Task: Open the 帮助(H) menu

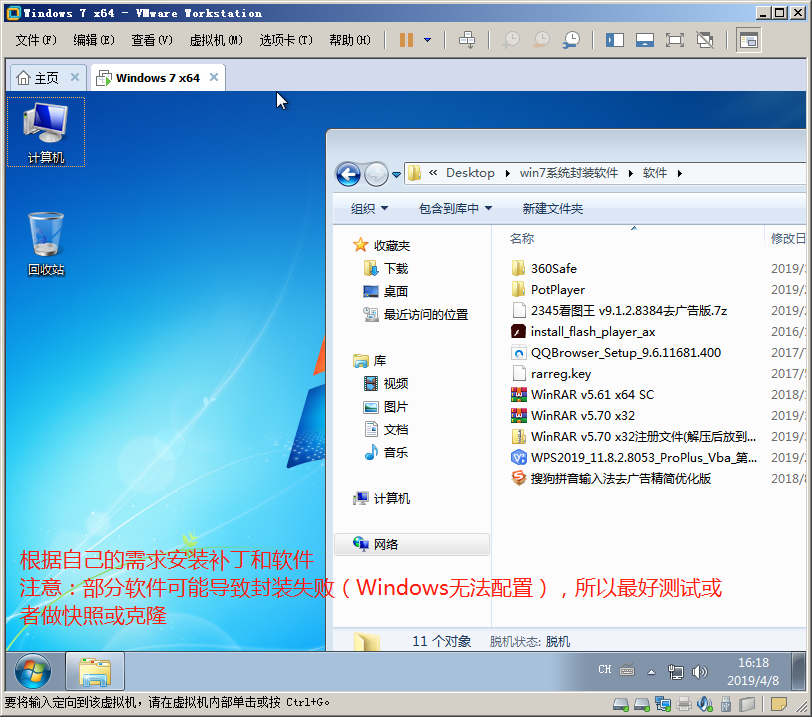Action: click(350, 40)
